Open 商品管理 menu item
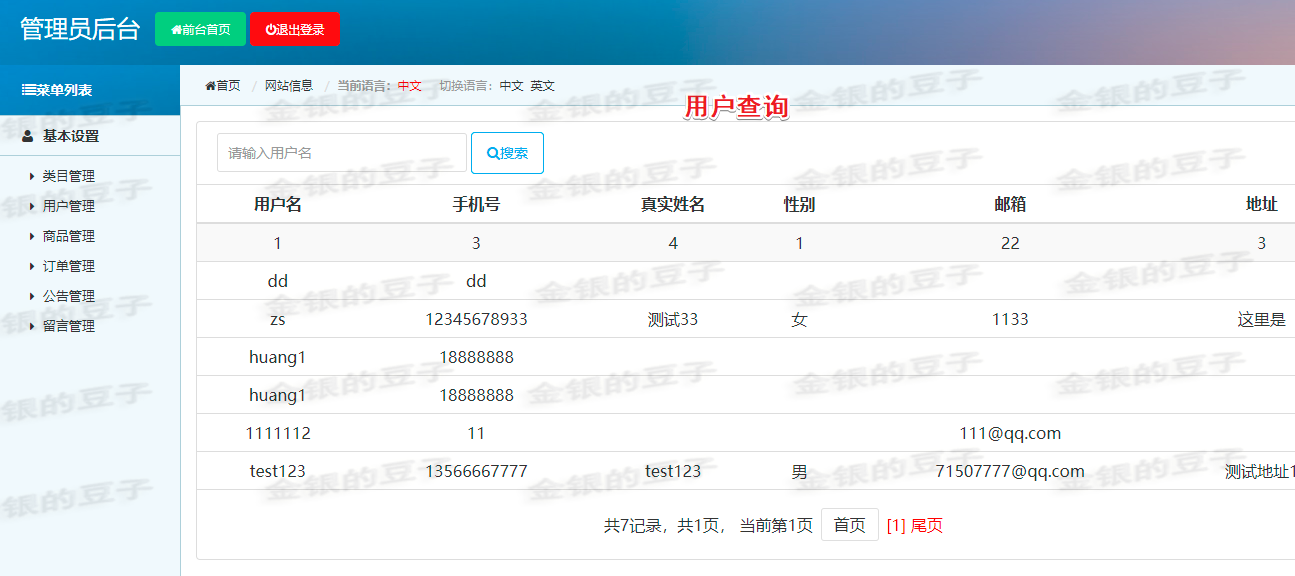Image resolution: width=1295 pixels, height=576 pixels. point(69,236)
